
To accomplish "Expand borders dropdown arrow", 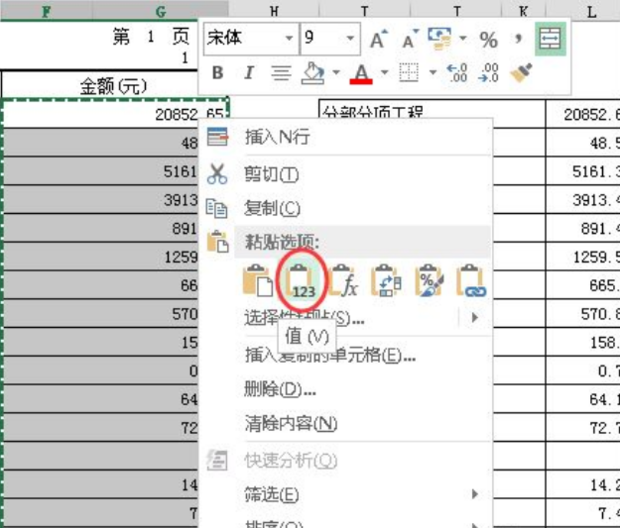I will point(433,72).
